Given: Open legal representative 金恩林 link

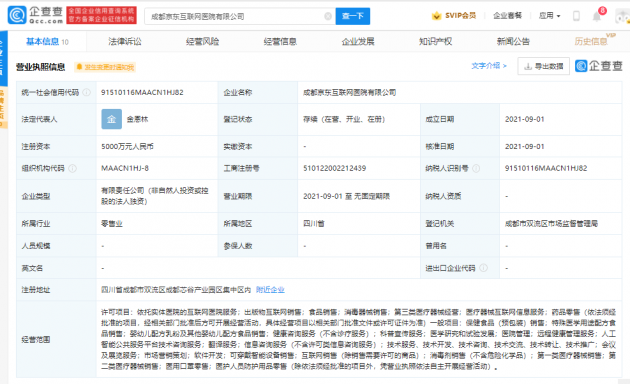Looking at the screenshot, I should pyautogui.click(x=137, y=119).
